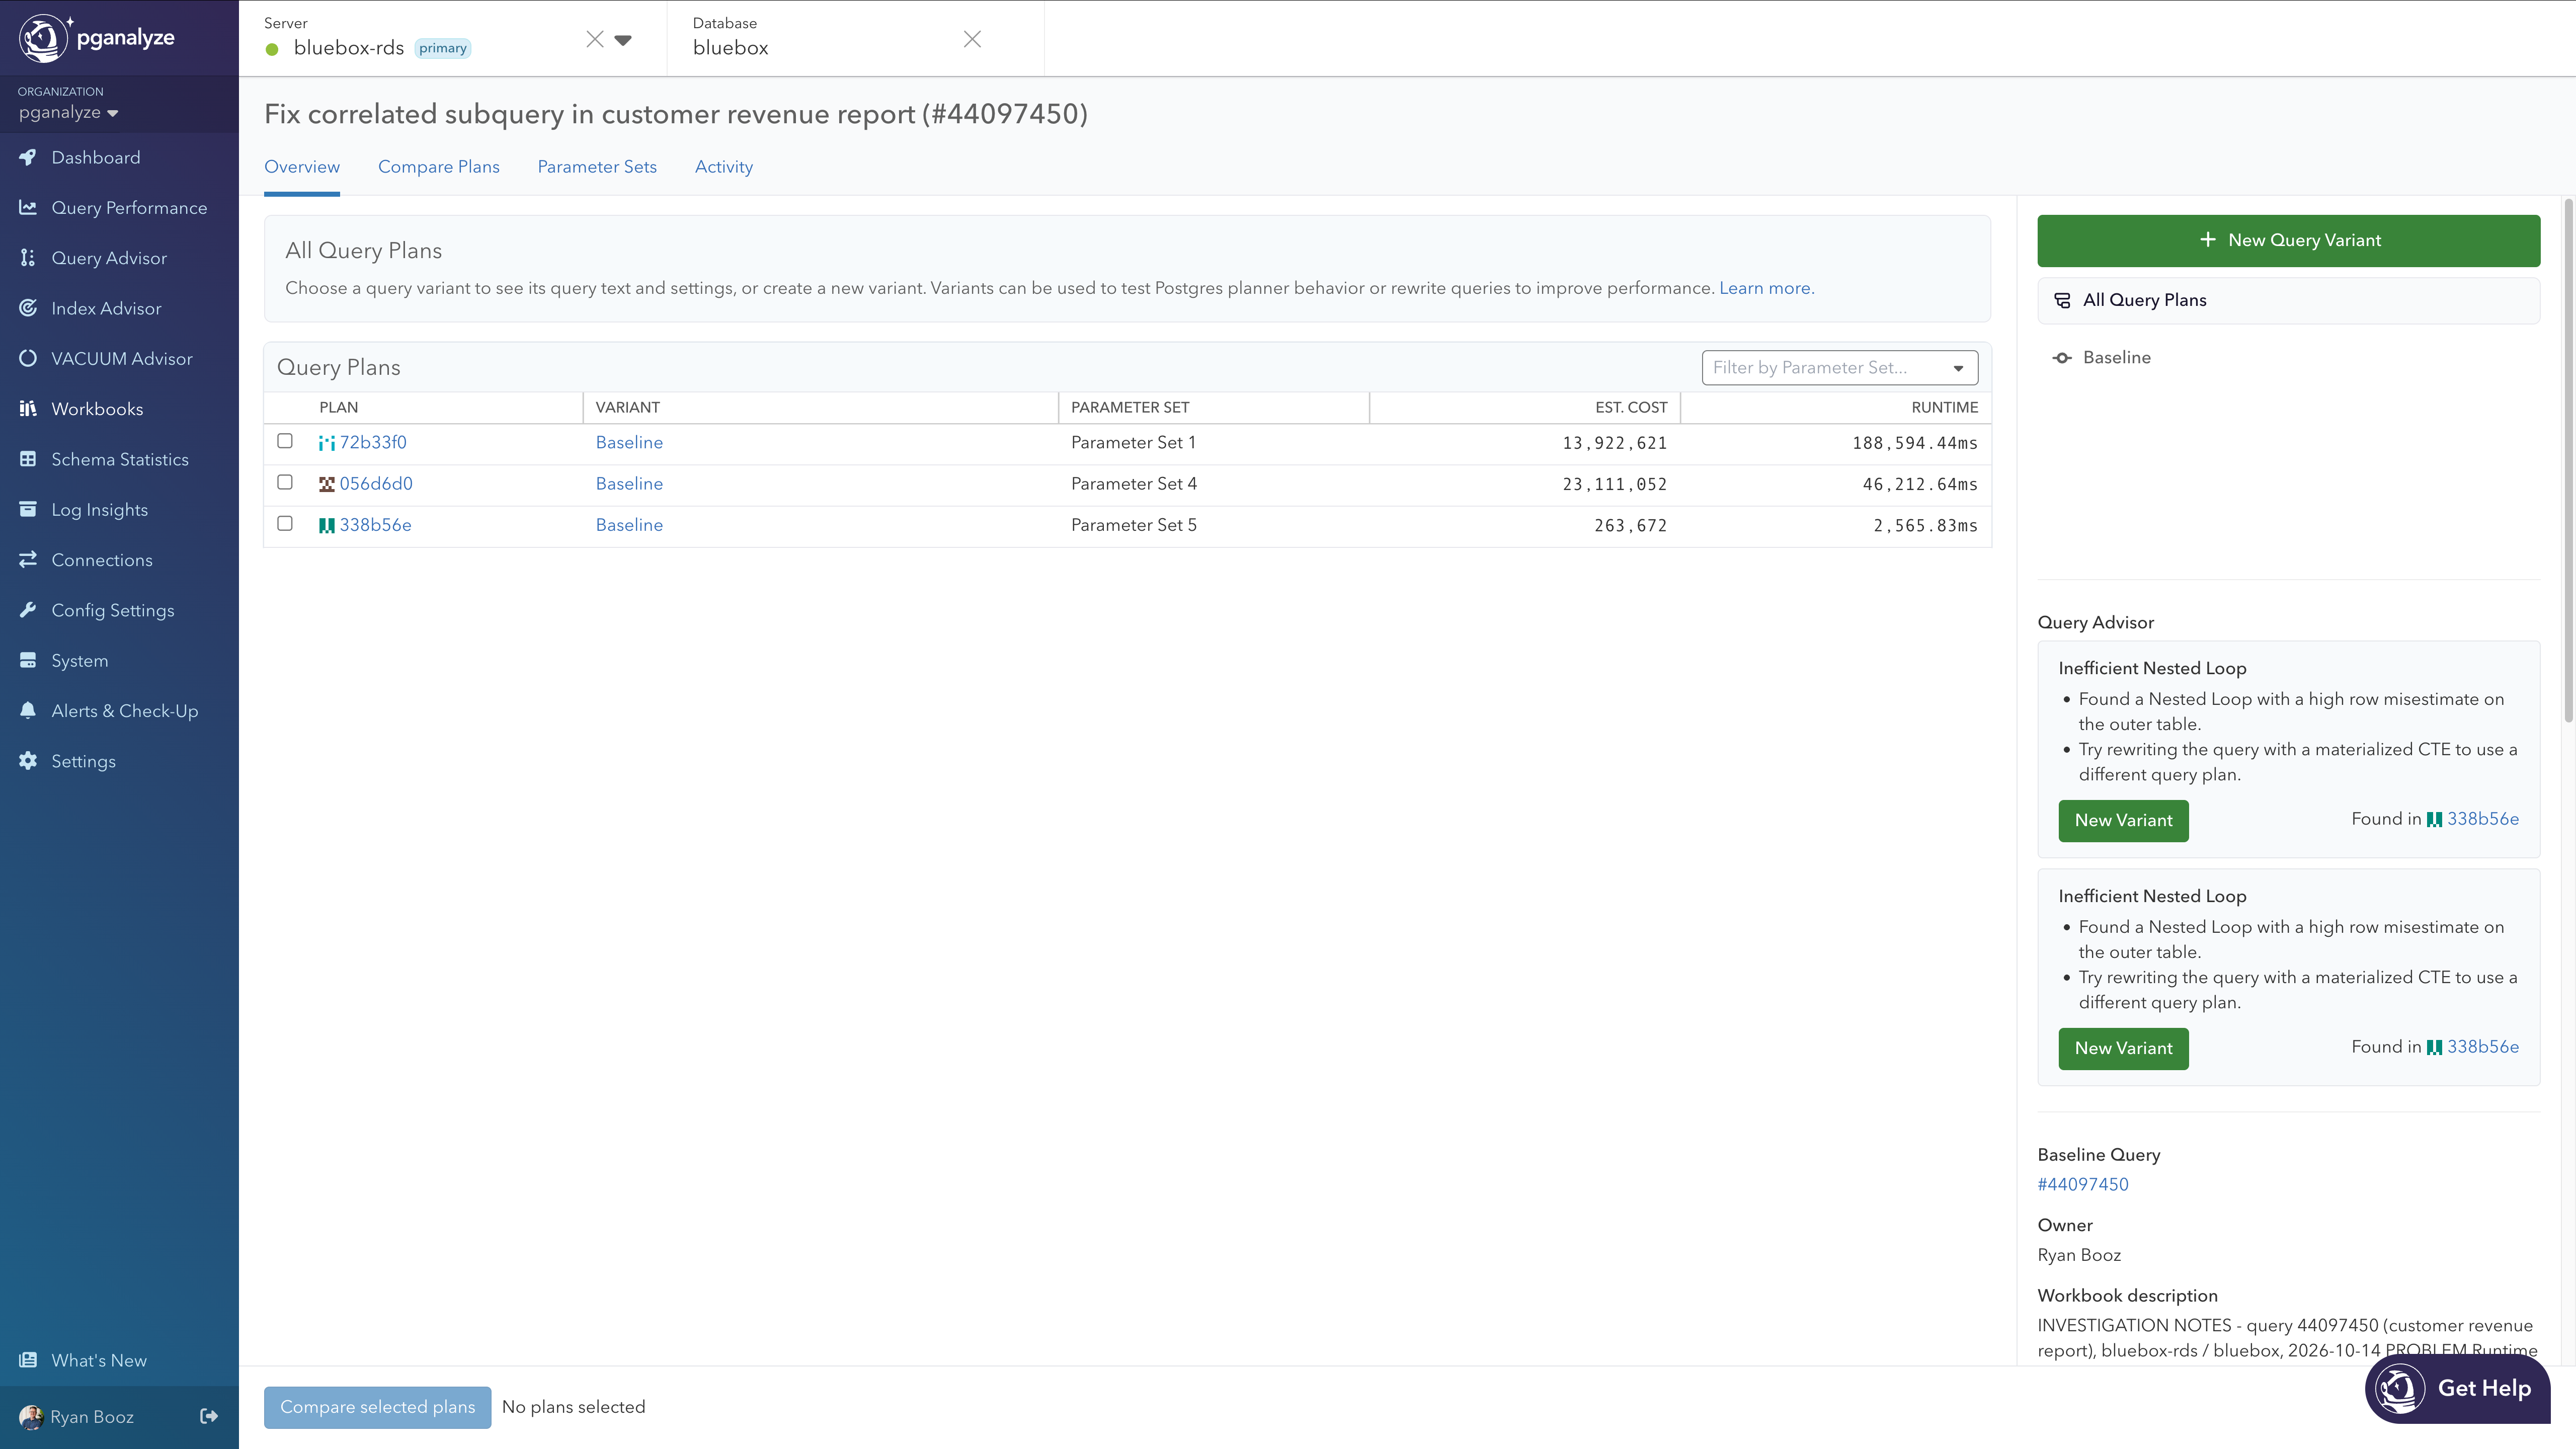The height and width of the screenshot is (1449, 2576).
Task: Click runtime value 188,594.44ms
Action: click(x=1914, y=443)
